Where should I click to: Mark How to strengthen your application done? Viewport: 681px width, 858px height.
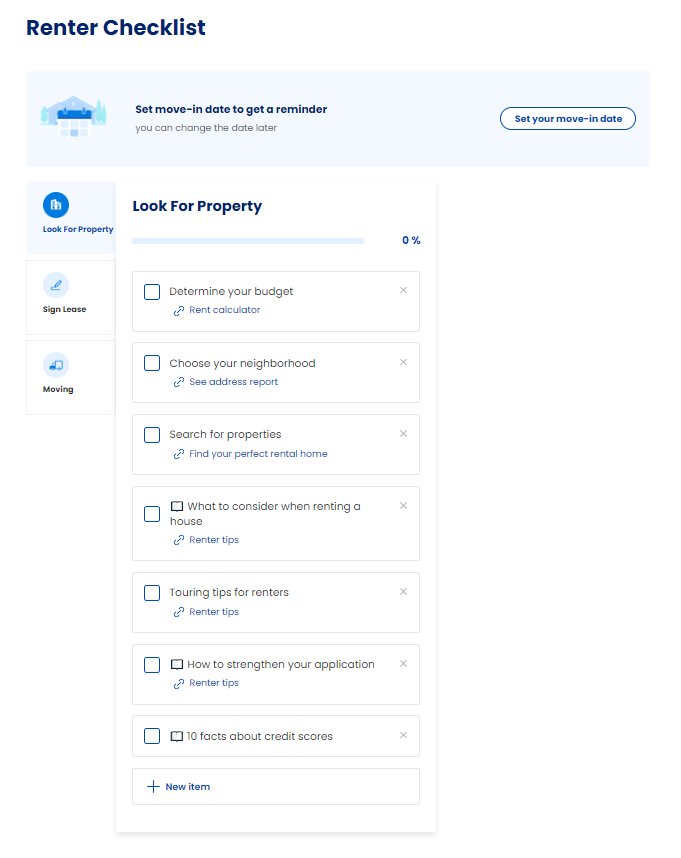pyautogui.click(x=152, y=665)
